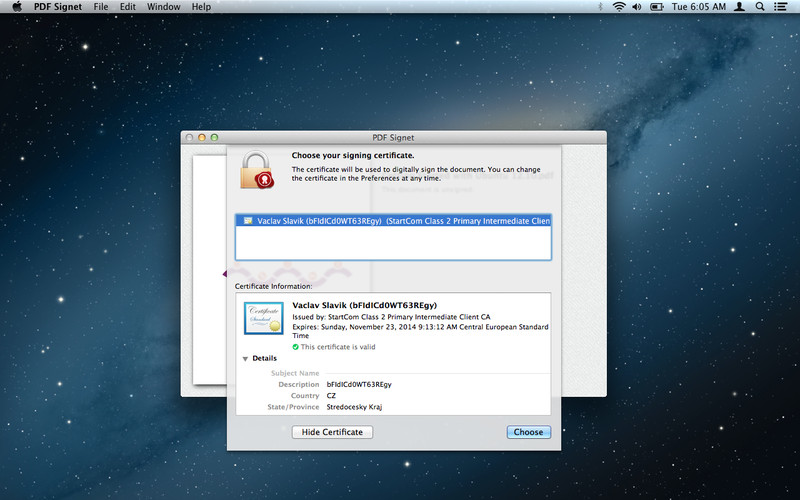Image resolution: width=800 pixels, height=500 pixels.
Task: Click the Tue 6:05 AM clock
Action: (698, 7)
